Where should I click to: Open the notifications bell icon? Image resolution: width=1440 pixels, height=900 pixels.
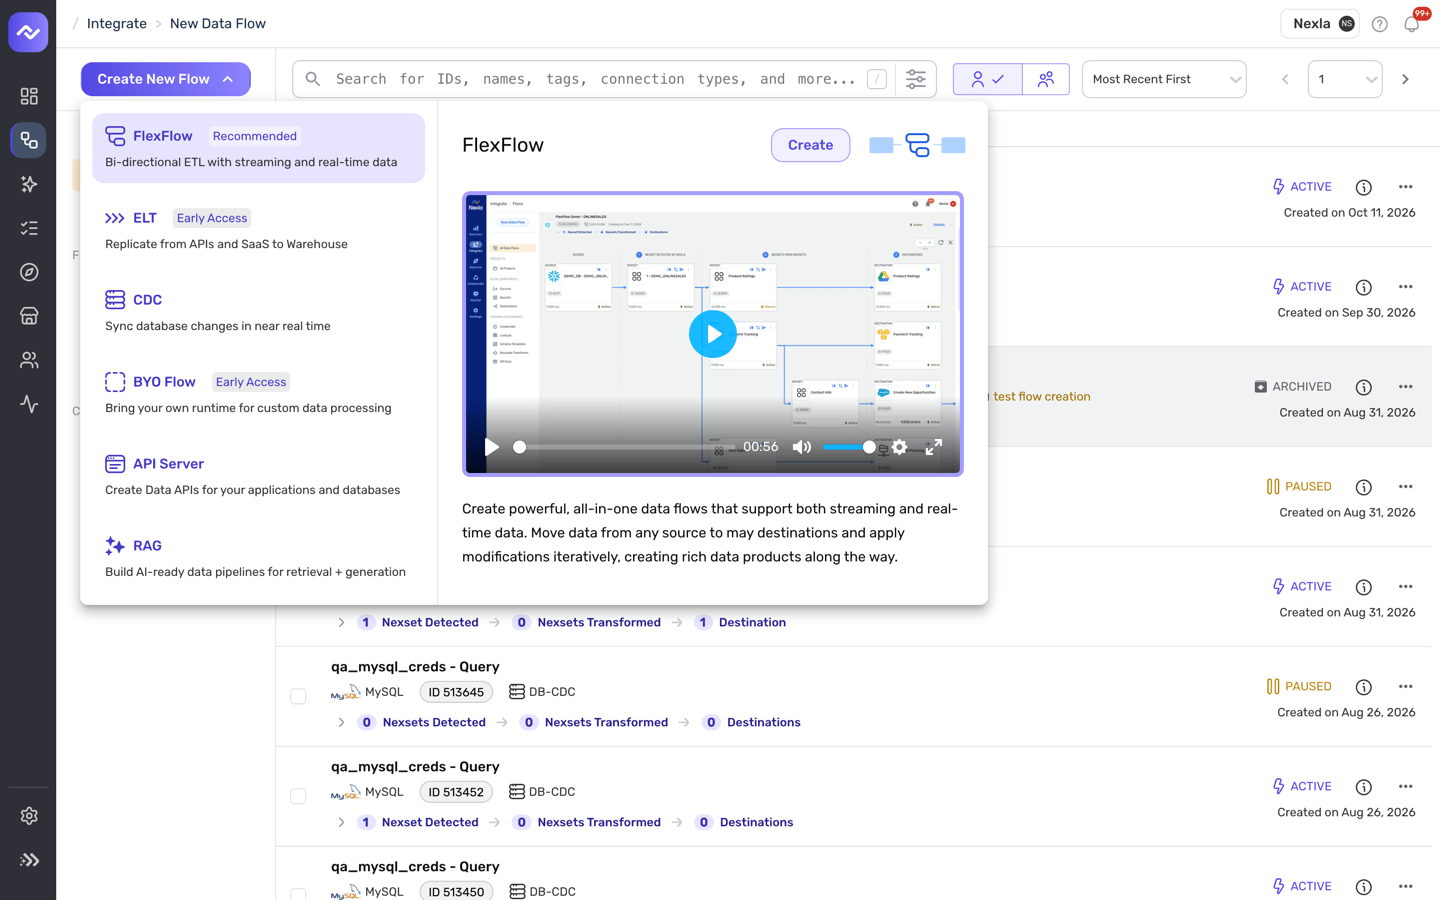click(x=1411, y=24)
